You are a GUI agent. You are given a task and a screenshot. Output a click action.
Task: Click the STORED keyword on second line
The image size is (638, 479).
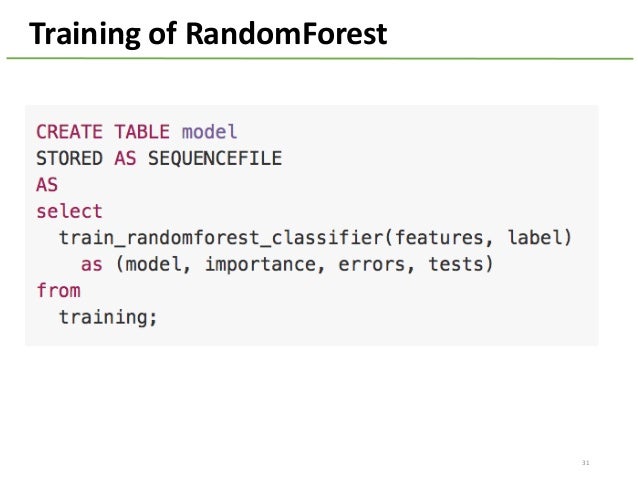69,158
